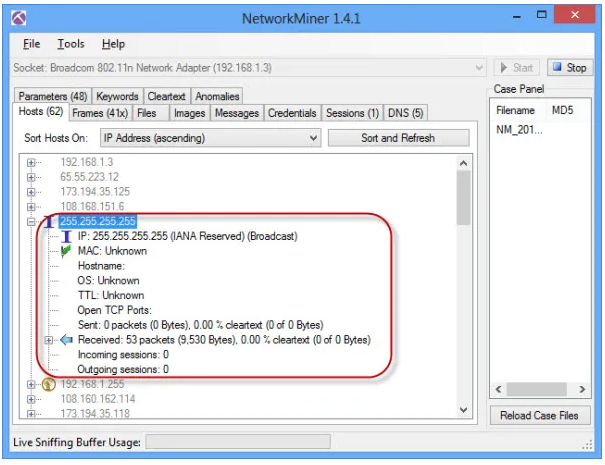Click the green MAC address icon
This screenshot has width=605, height=465.
coord(67,251)
